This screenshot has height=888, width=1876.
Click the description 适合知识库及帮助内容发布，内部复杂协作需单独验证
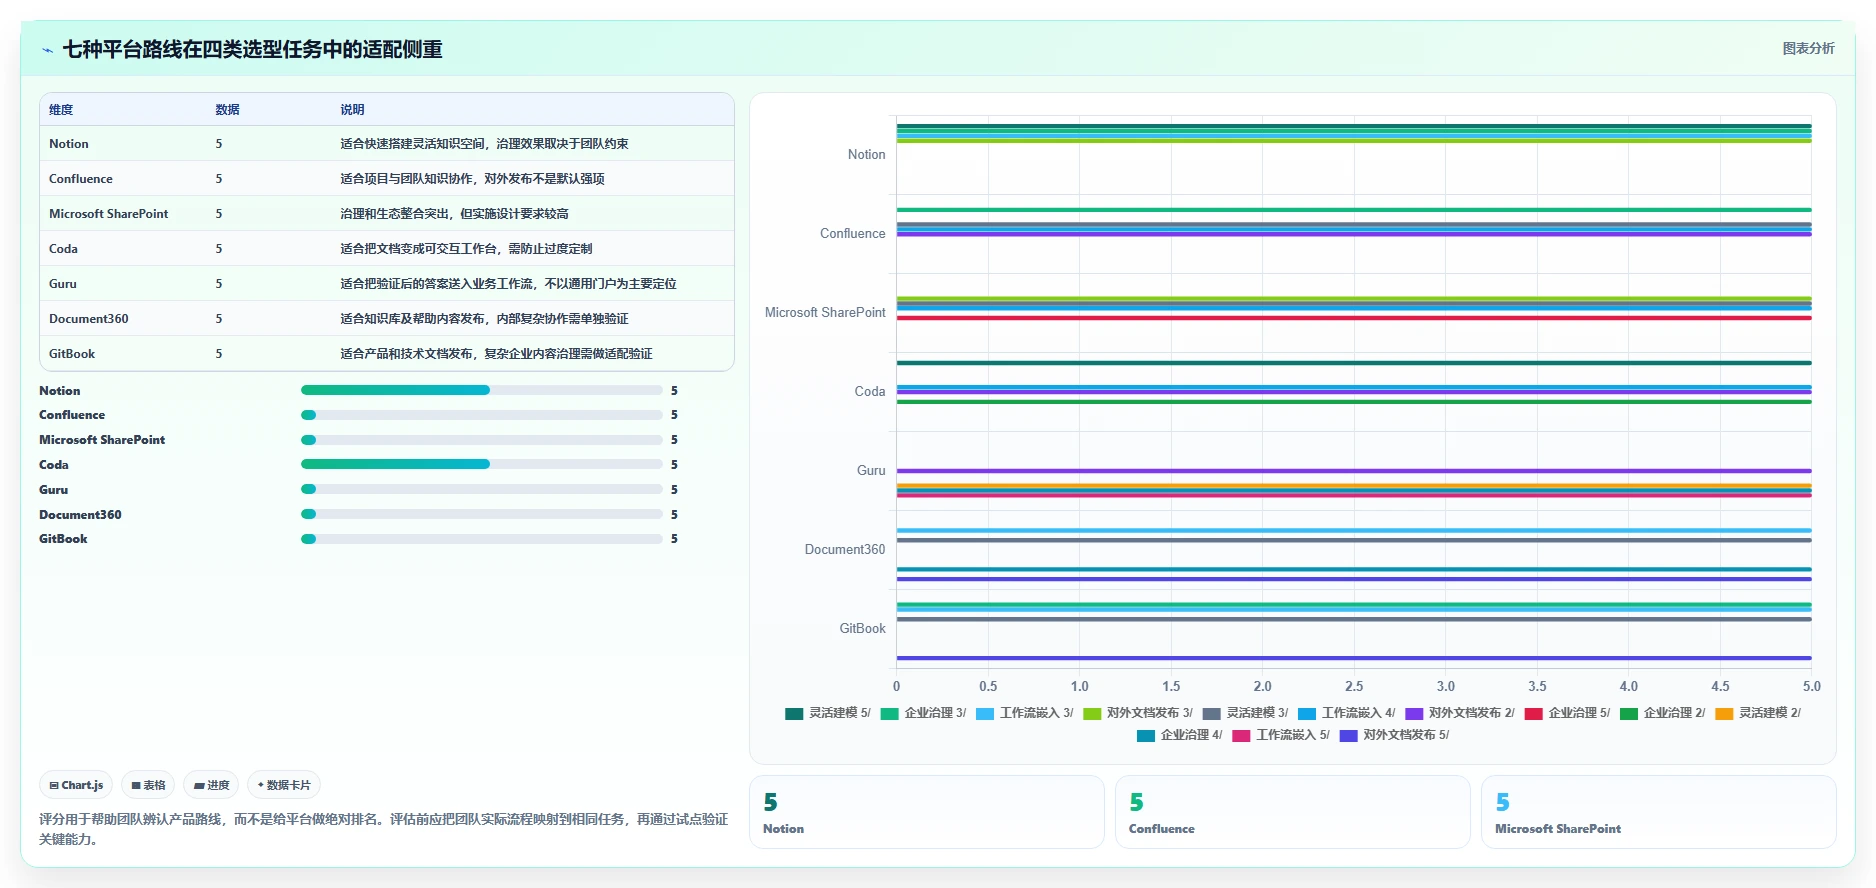pyautogui.click(x=484, y=319)
